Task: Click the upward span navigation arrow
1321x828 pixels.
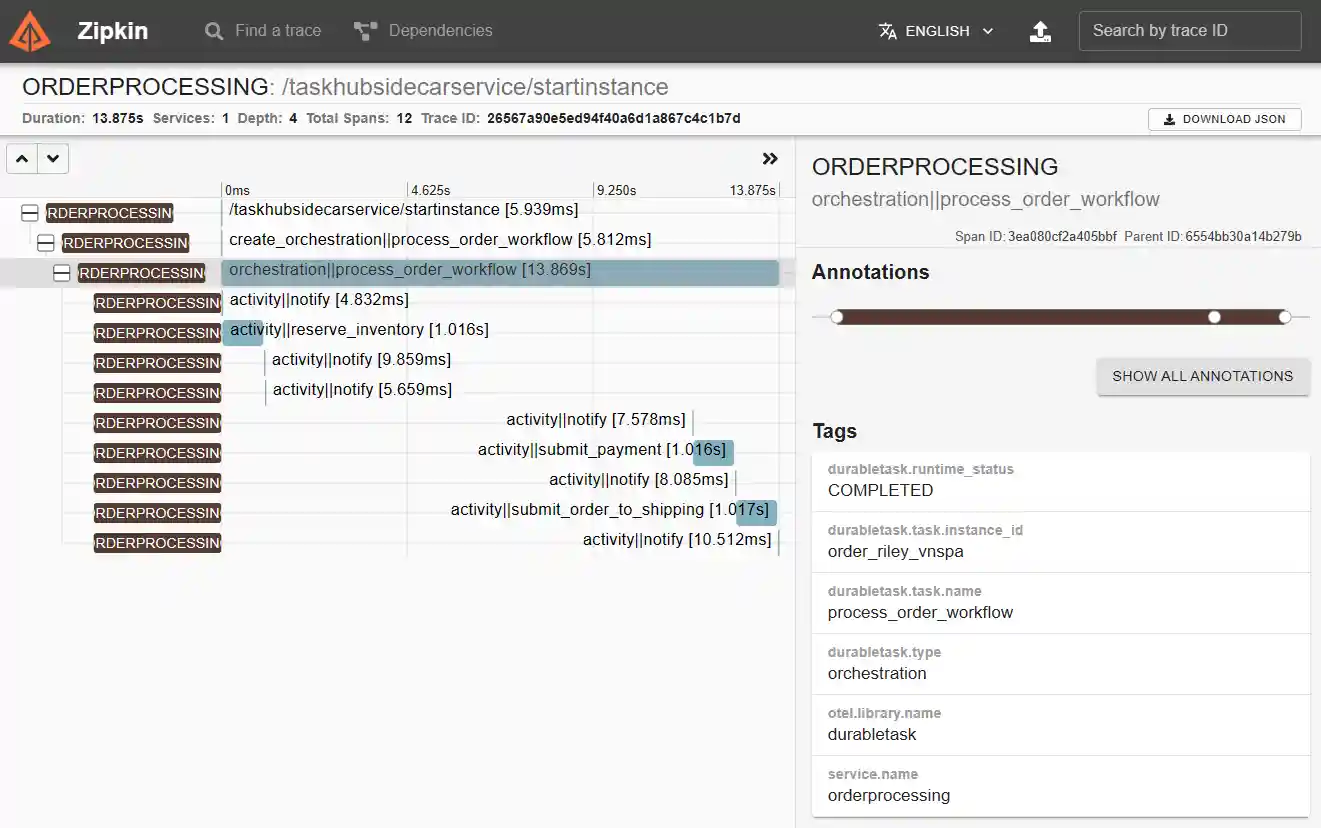Action: pos(21,158)
